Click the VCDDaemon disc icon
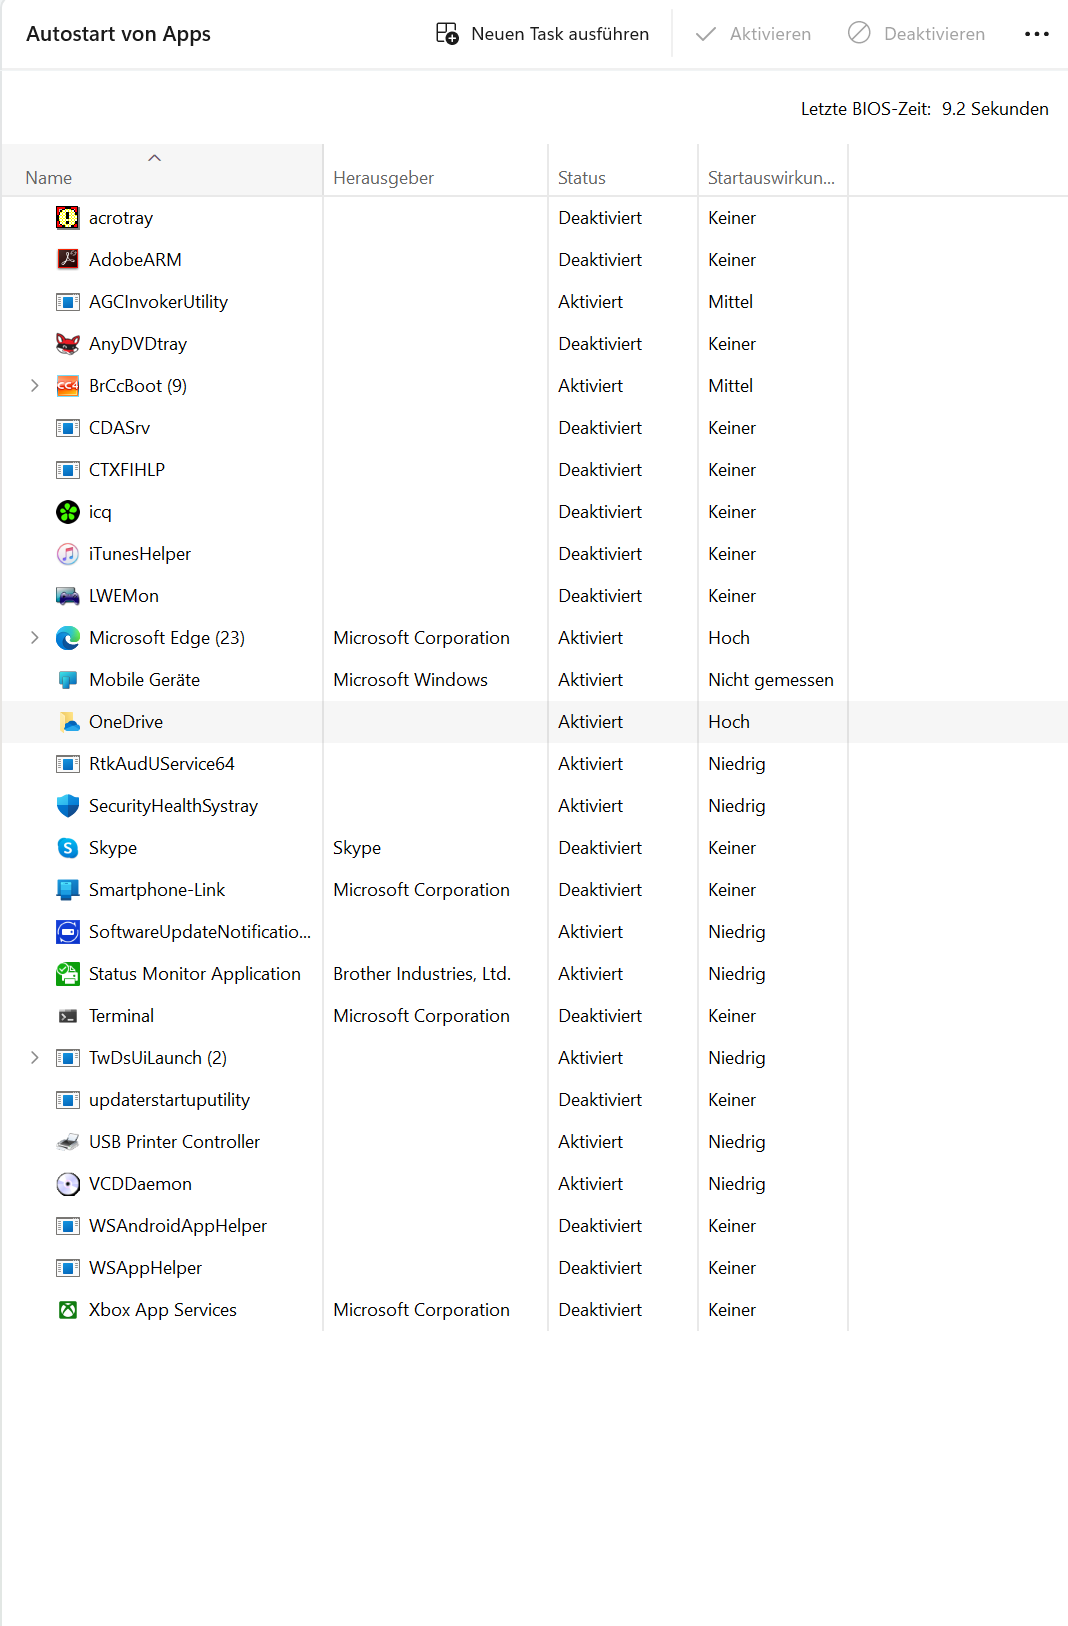 [x=67, y=1184]
